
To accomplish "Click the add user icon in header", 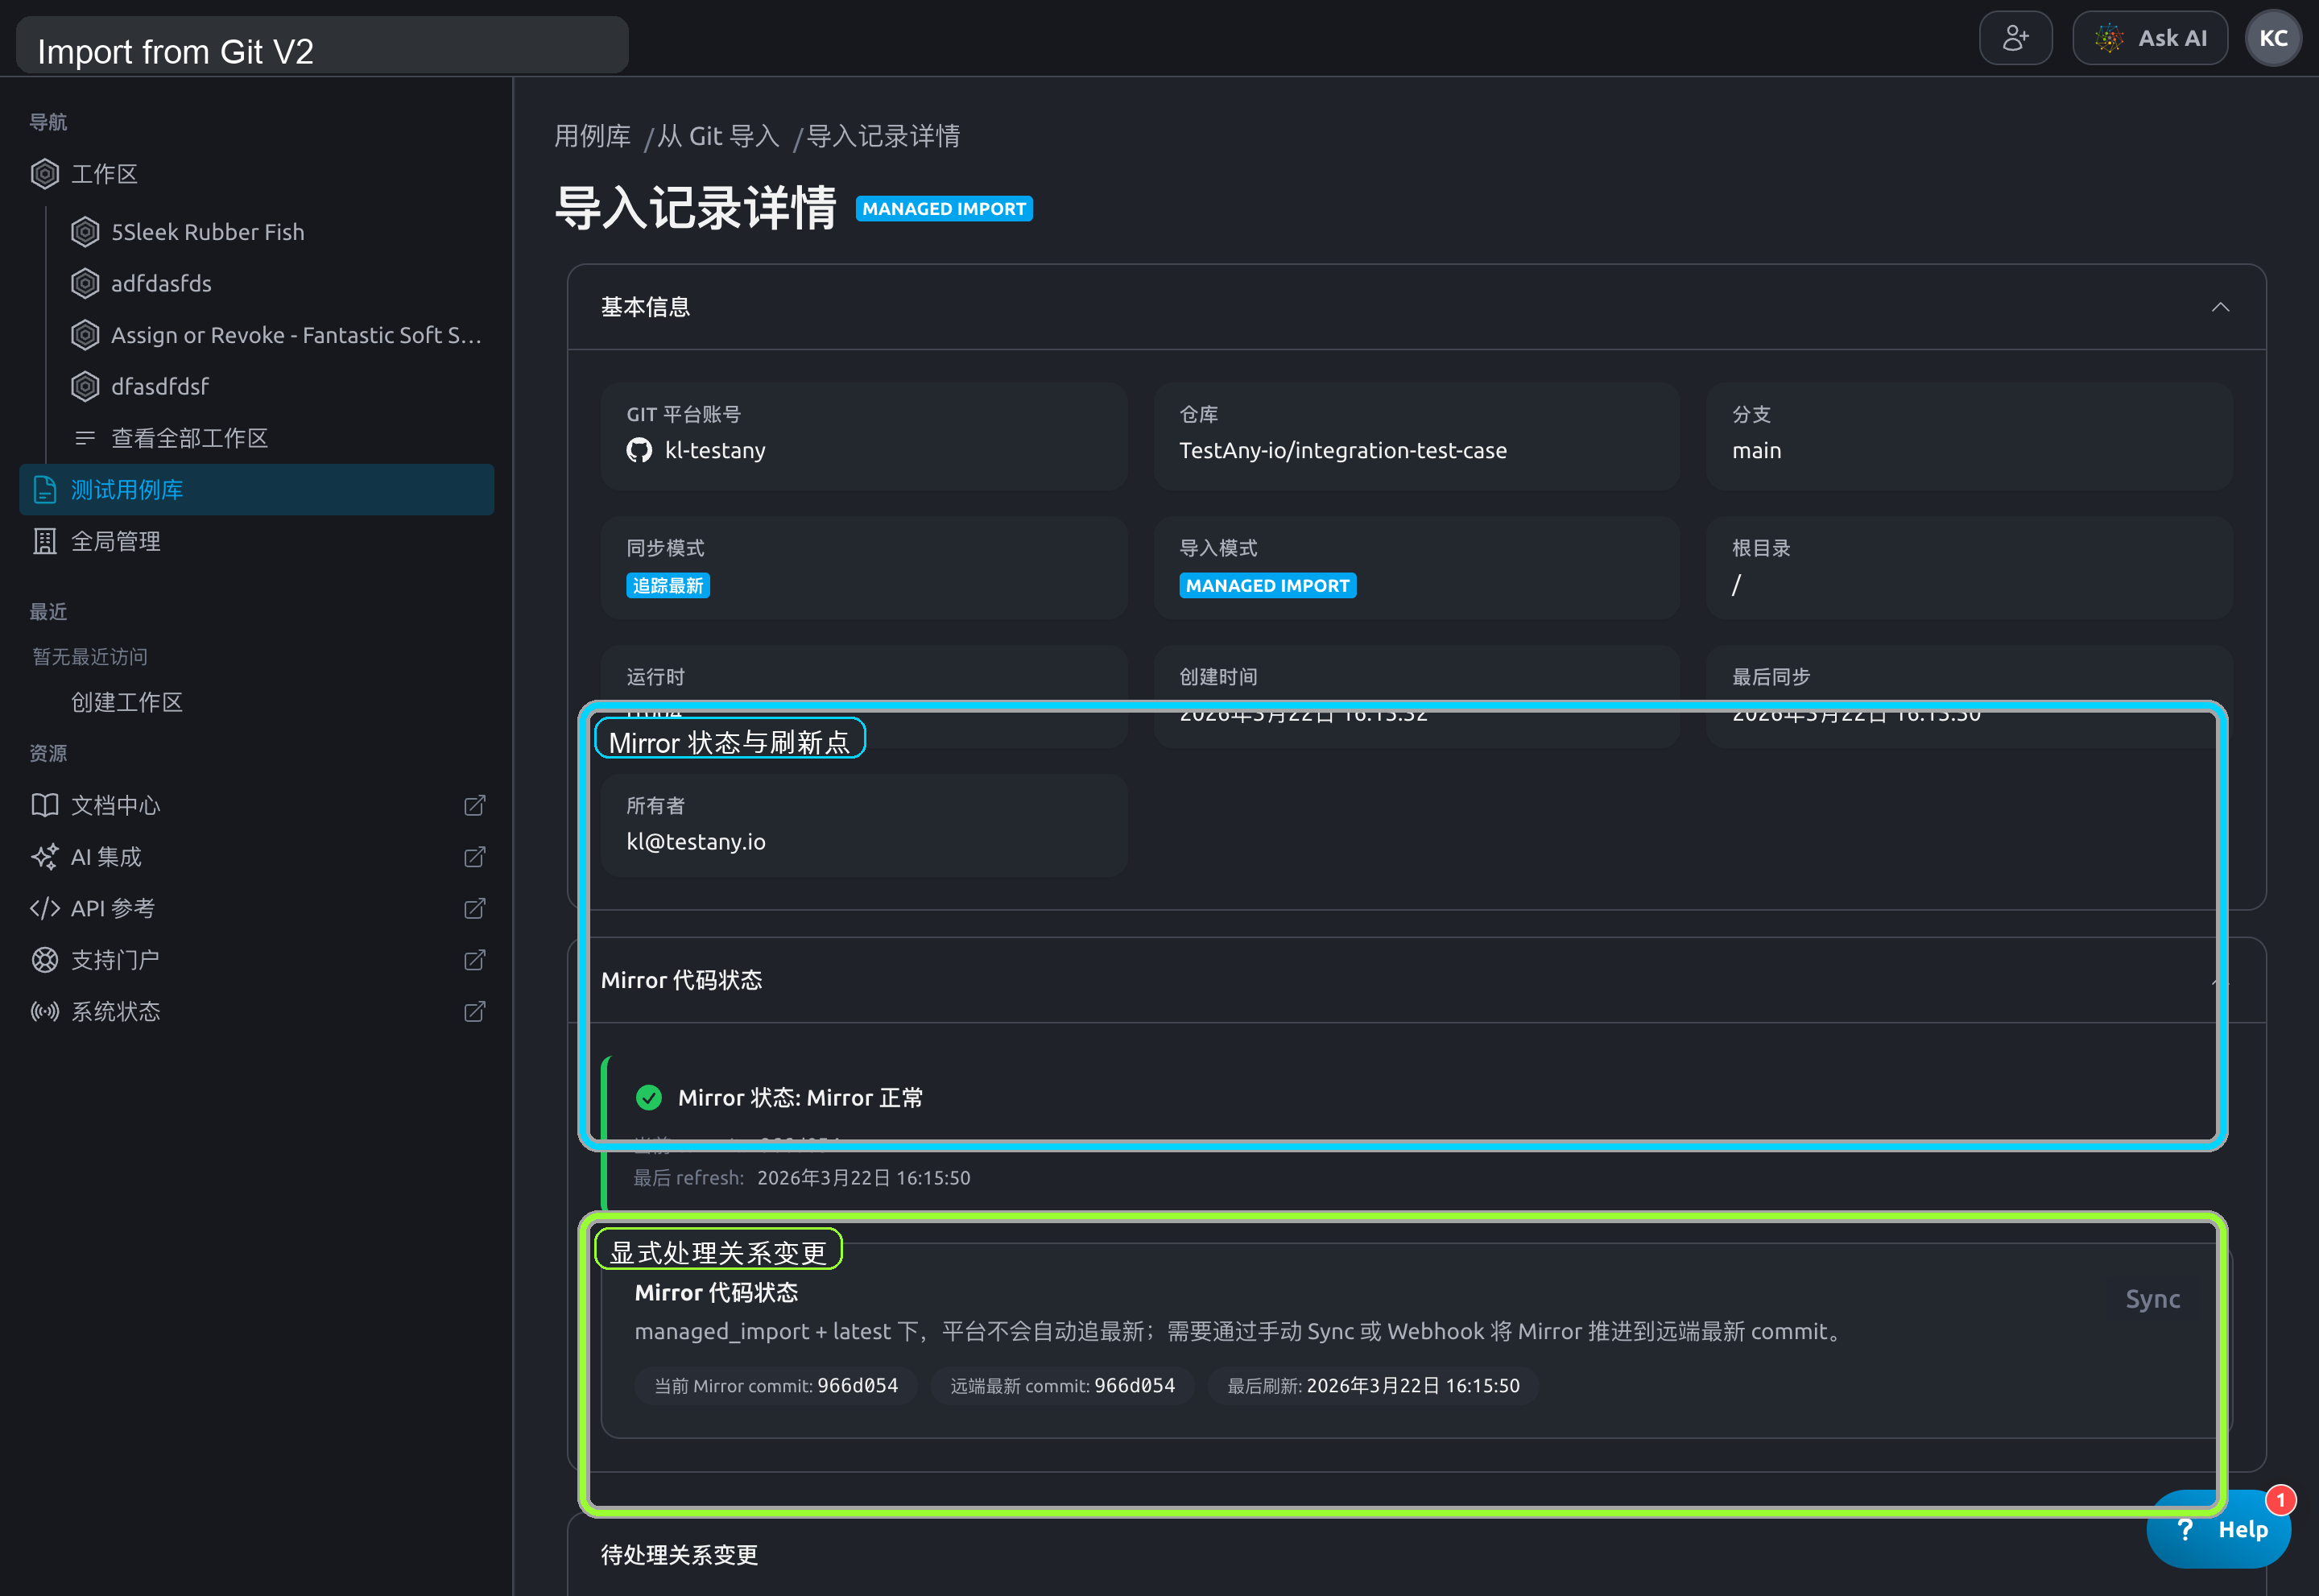I will 2015,38.
